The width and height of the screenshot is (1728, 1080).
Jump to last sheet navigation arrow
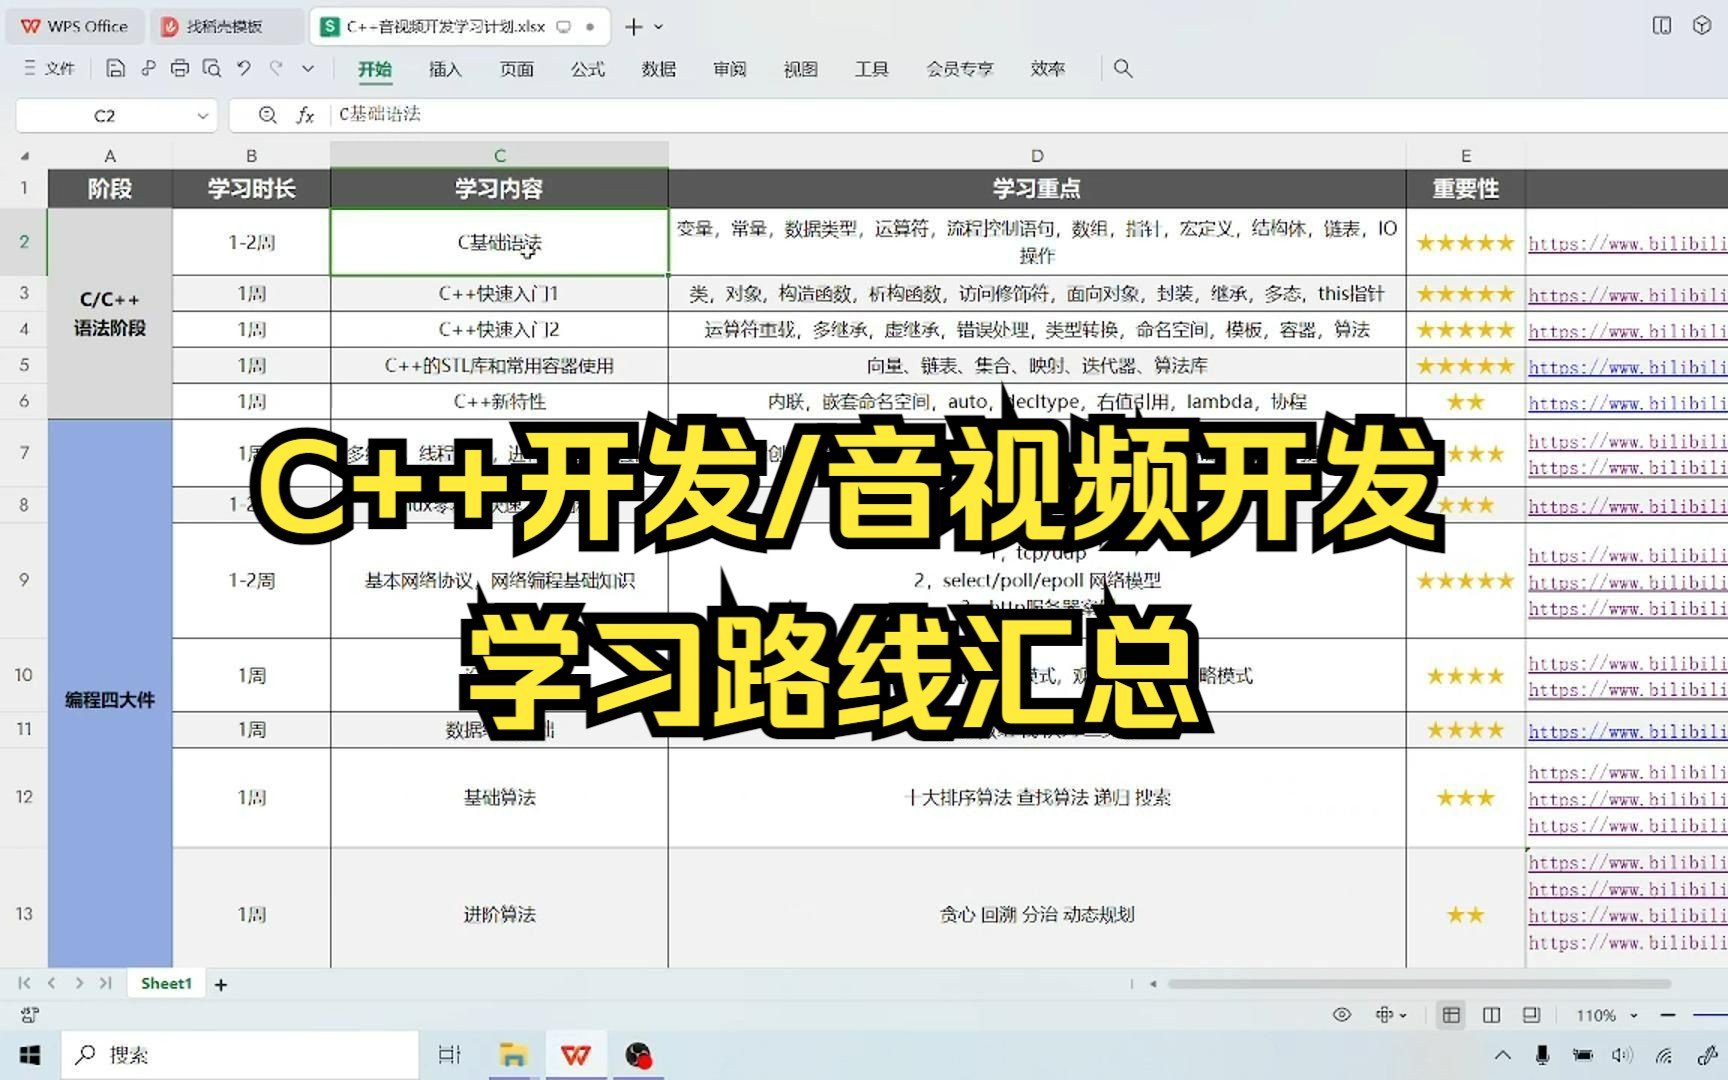click(106, 984)
